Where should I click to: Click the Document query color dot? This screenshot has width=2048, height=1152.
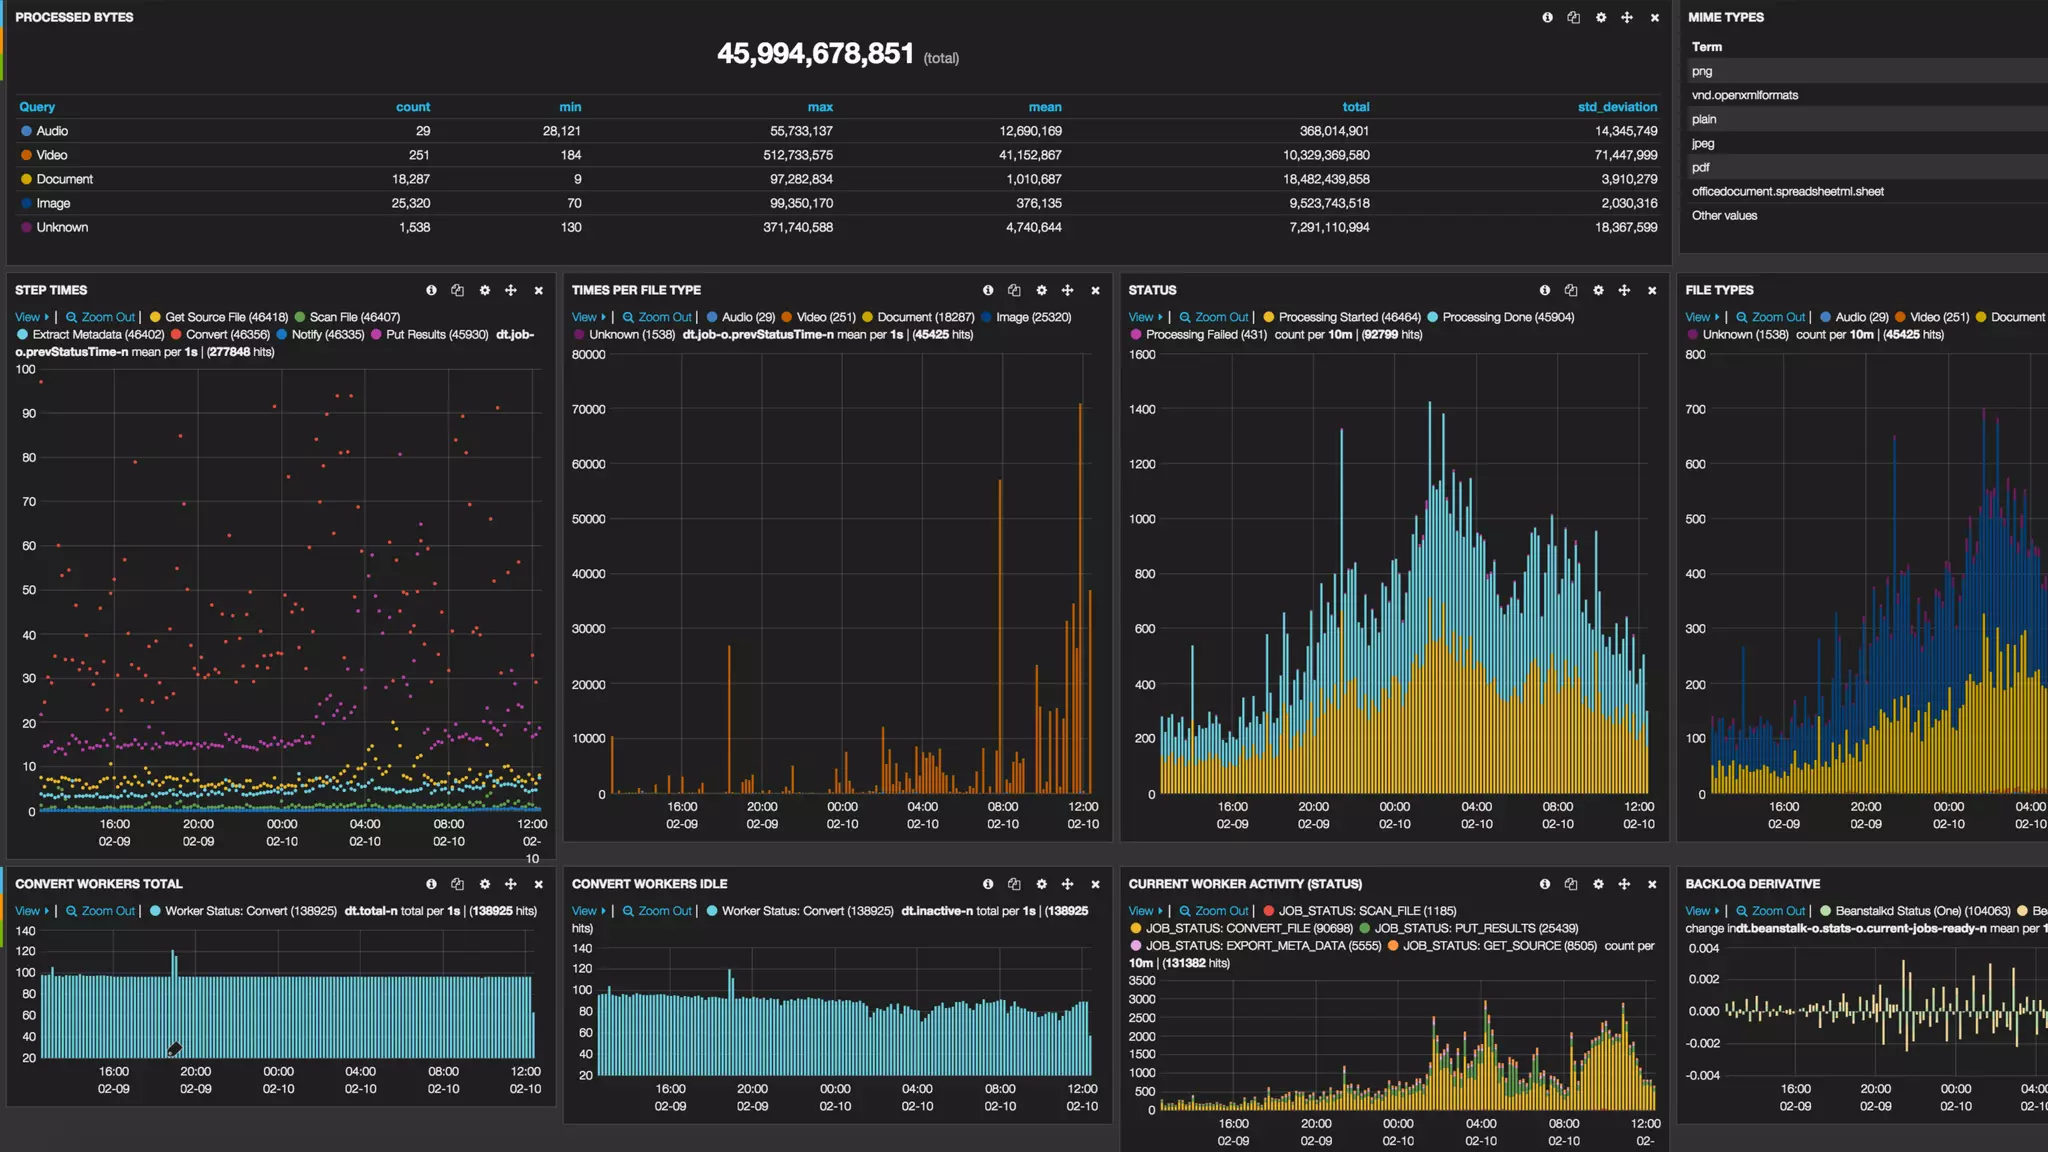[x=27, y=179]
